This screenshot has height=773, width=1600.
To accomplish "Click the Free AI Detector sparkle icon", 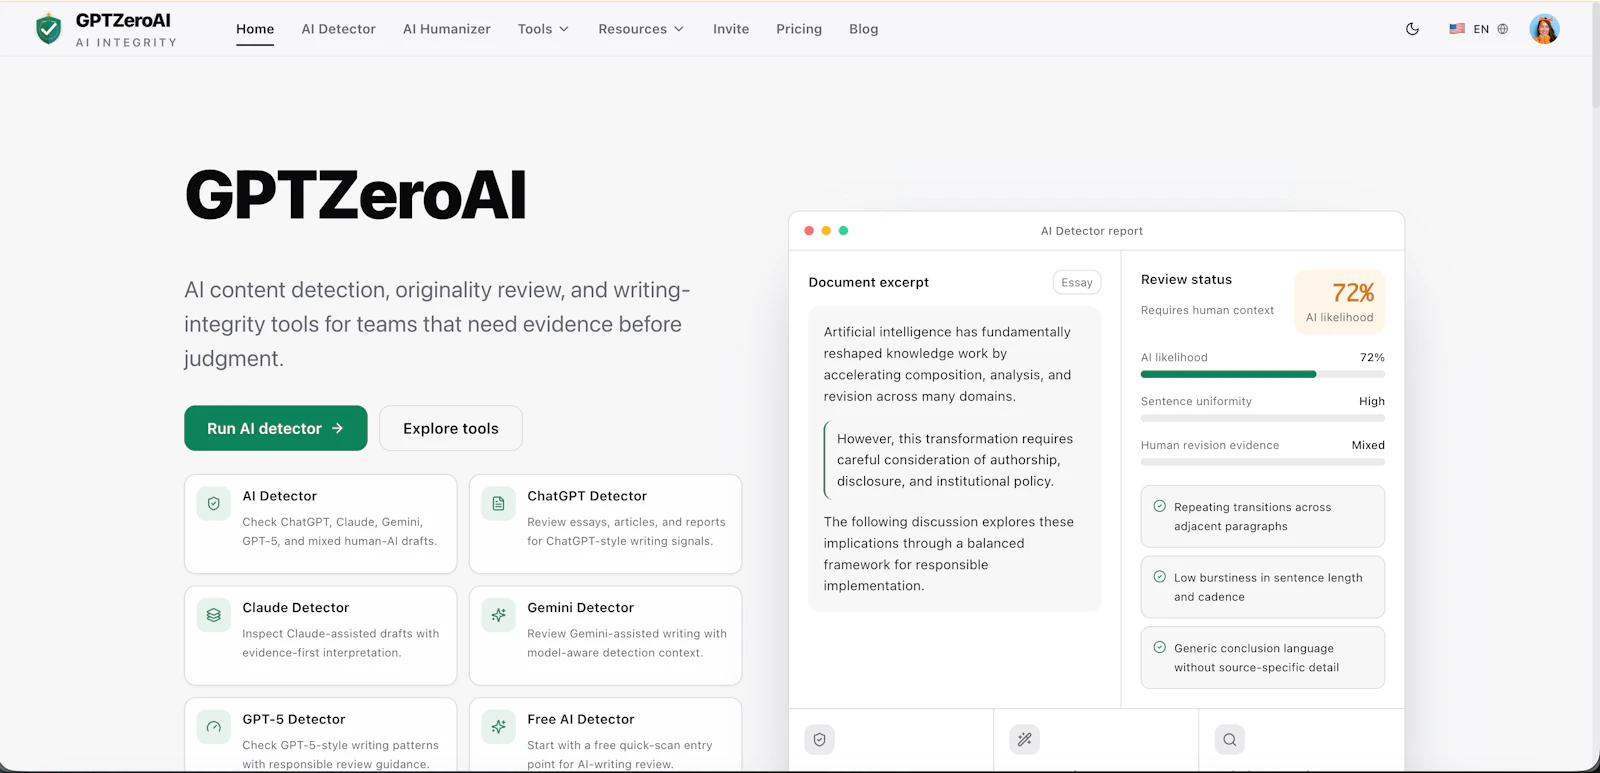I will coord(498,727).
